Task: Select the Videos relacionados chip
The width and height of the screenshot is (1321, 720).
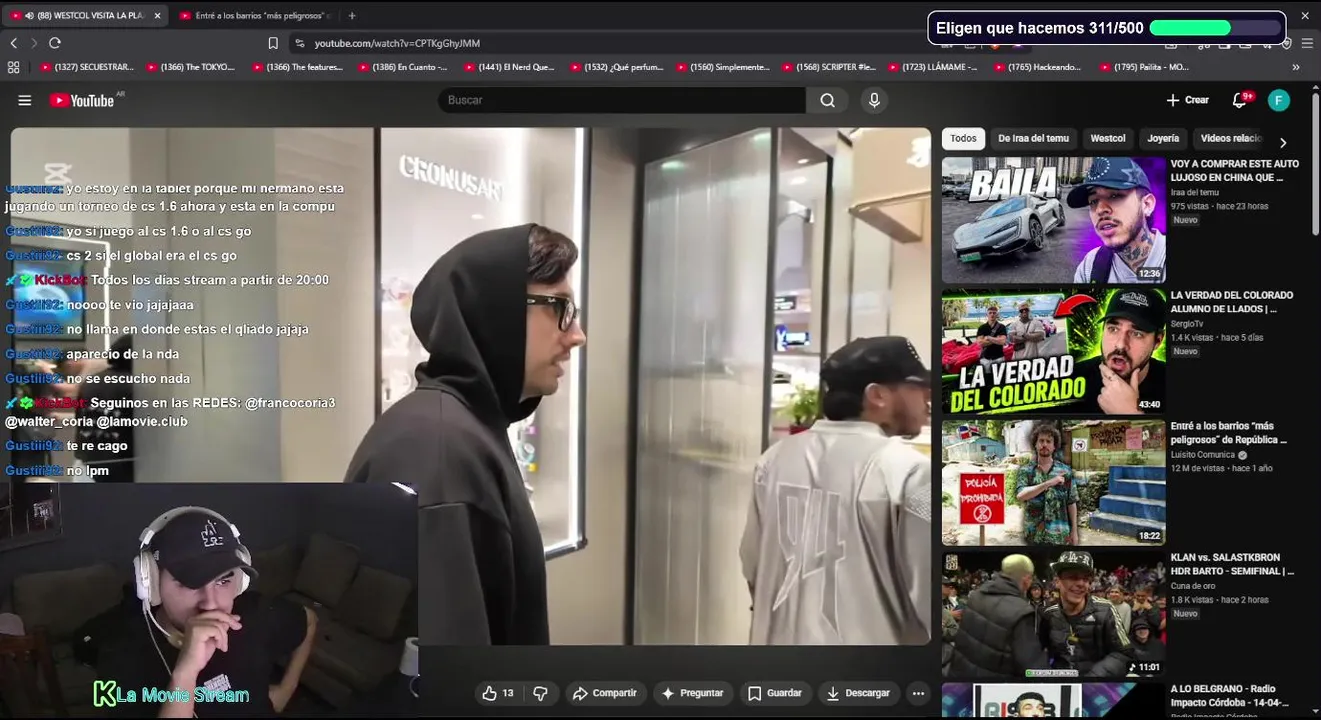Action: coord(1231,139)
